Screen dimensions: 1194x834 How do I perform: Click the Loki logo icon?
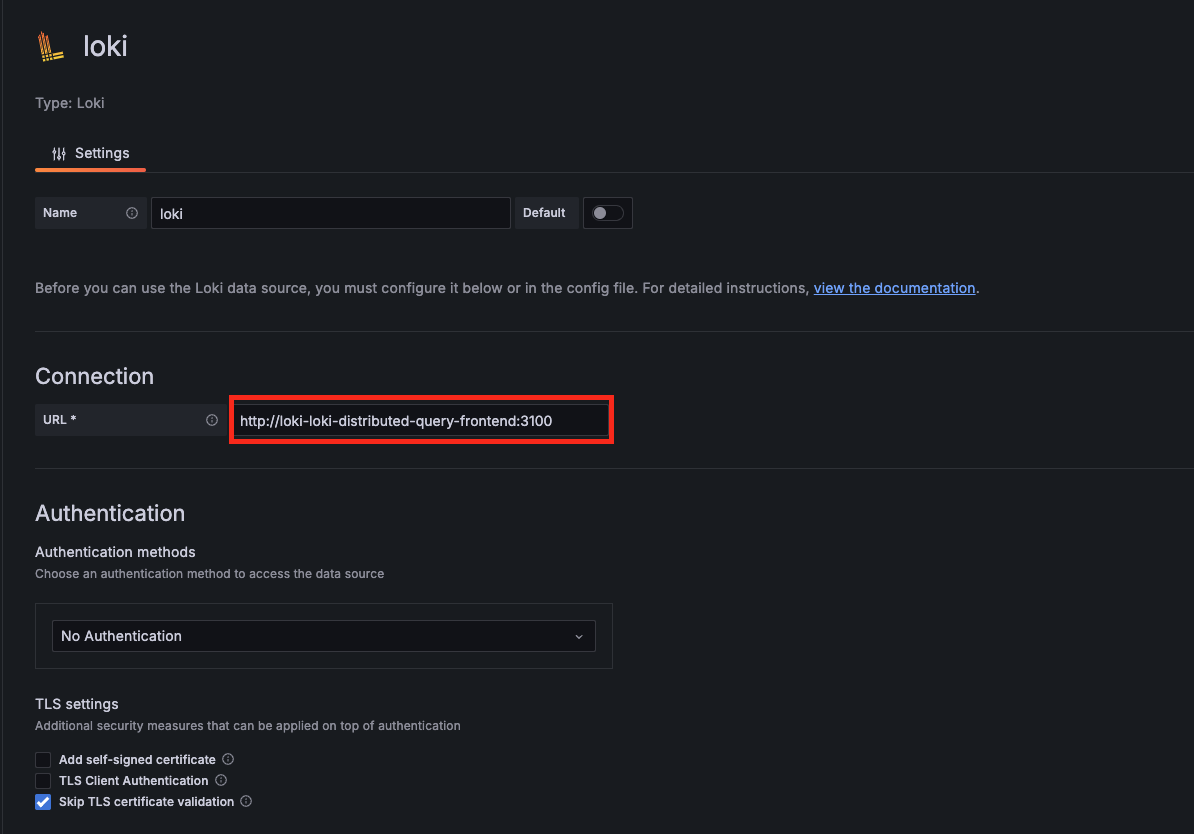[x=51, y=46]
